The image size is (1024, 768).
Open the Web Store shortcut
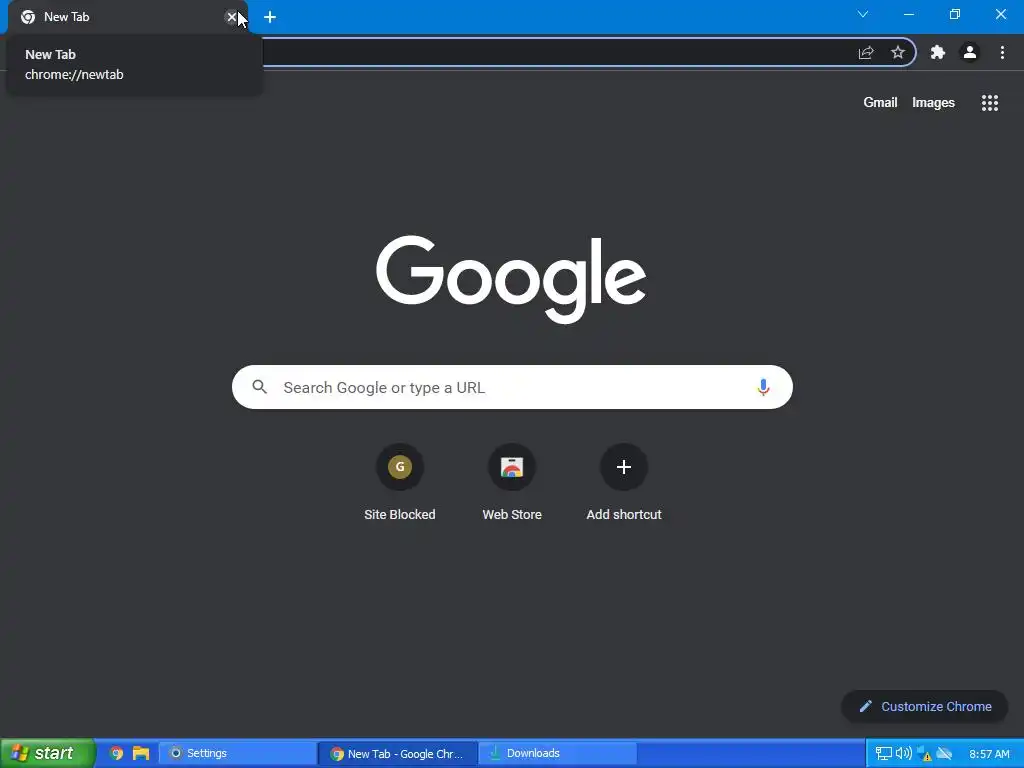point(512,482)
